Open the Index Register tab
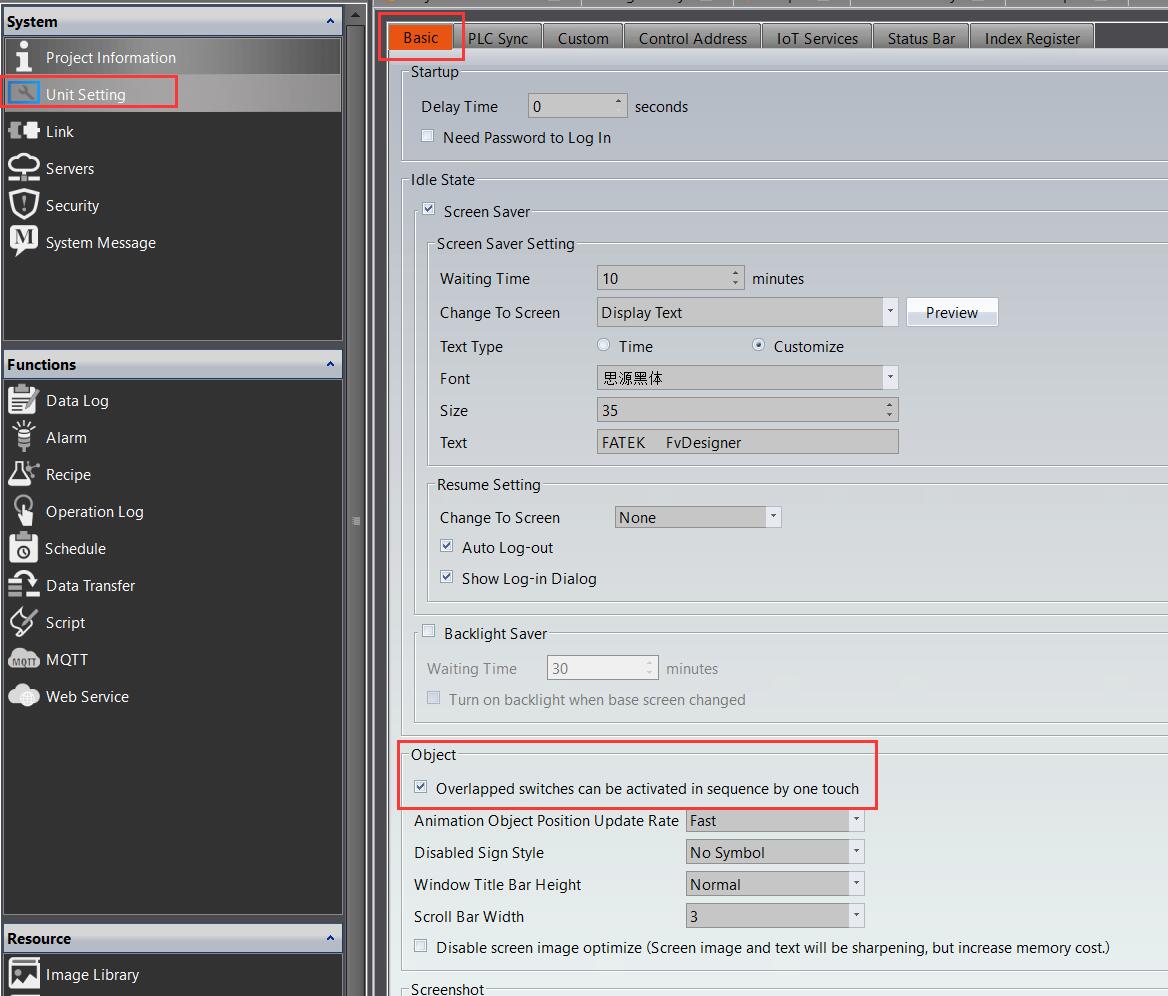 pos(1032,39)
